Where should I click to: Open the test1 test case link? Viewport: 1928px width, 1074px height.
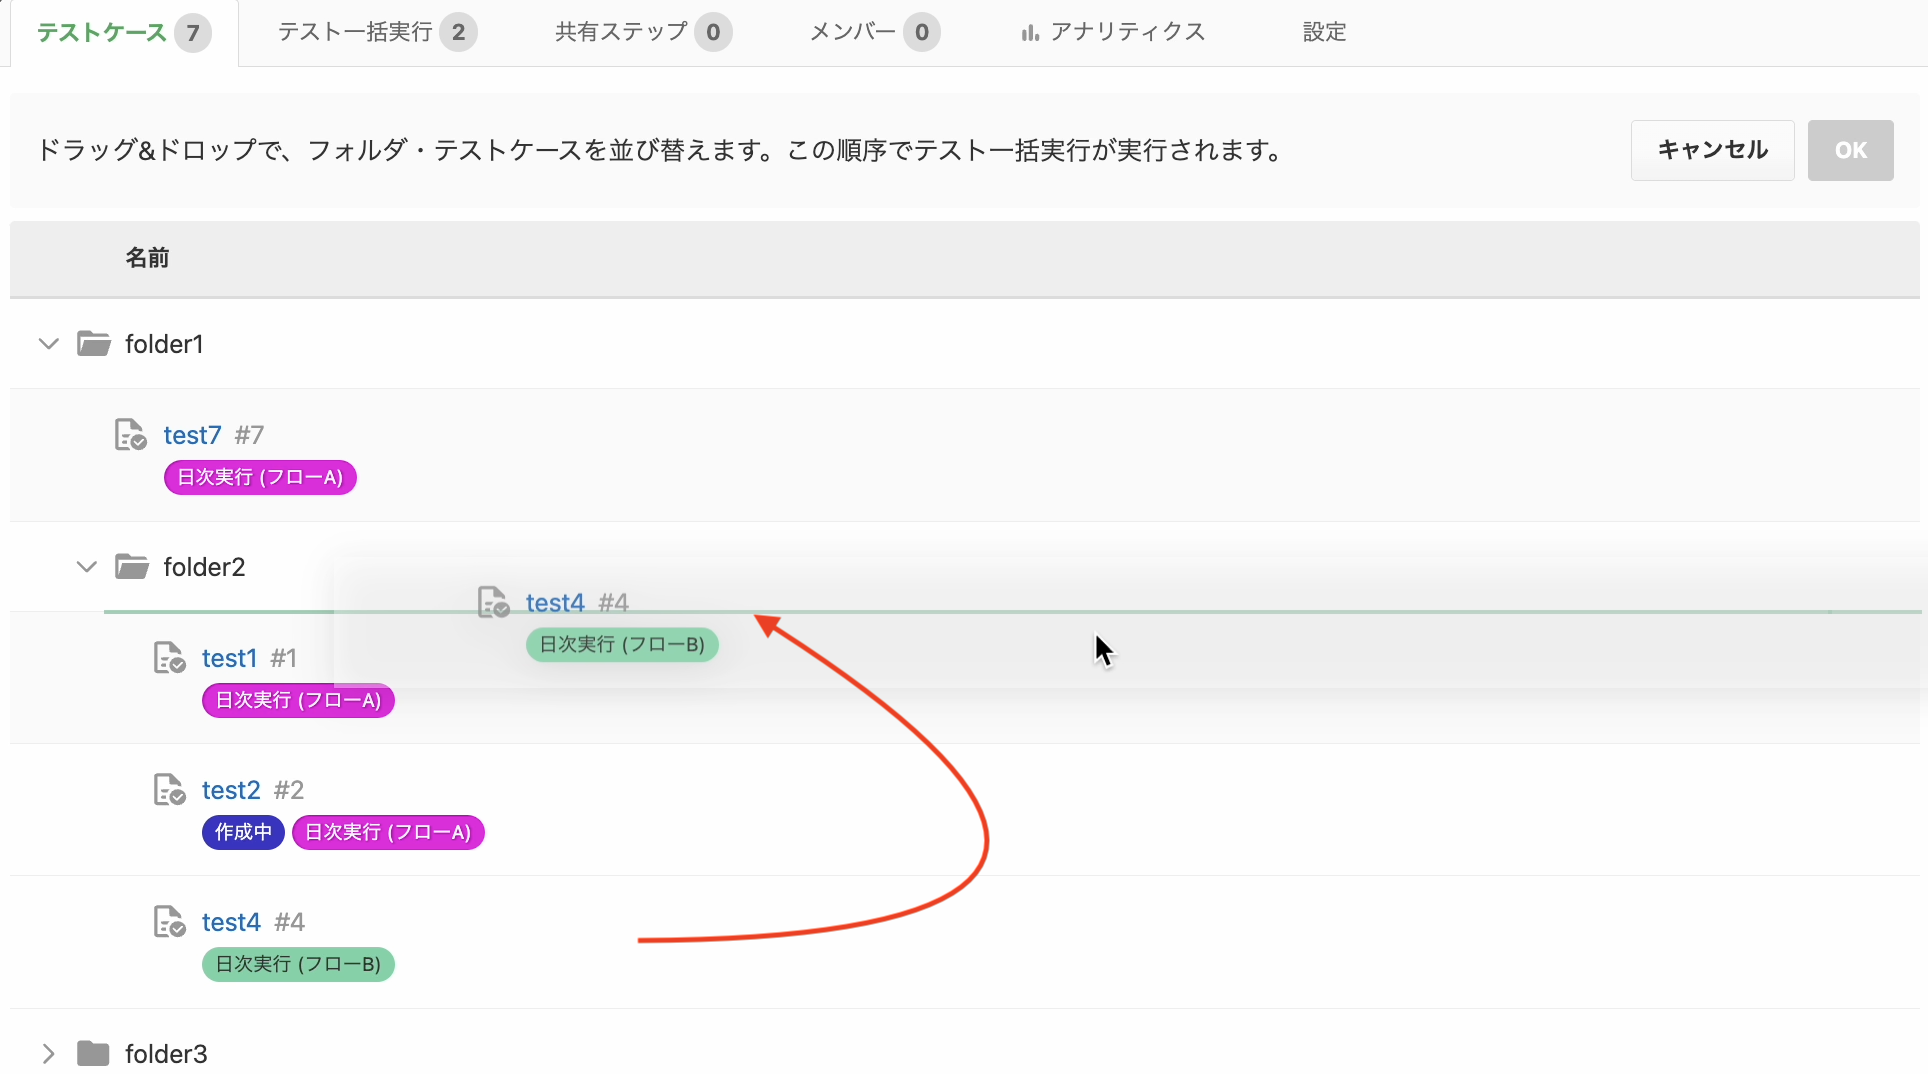tap(229, 658)
